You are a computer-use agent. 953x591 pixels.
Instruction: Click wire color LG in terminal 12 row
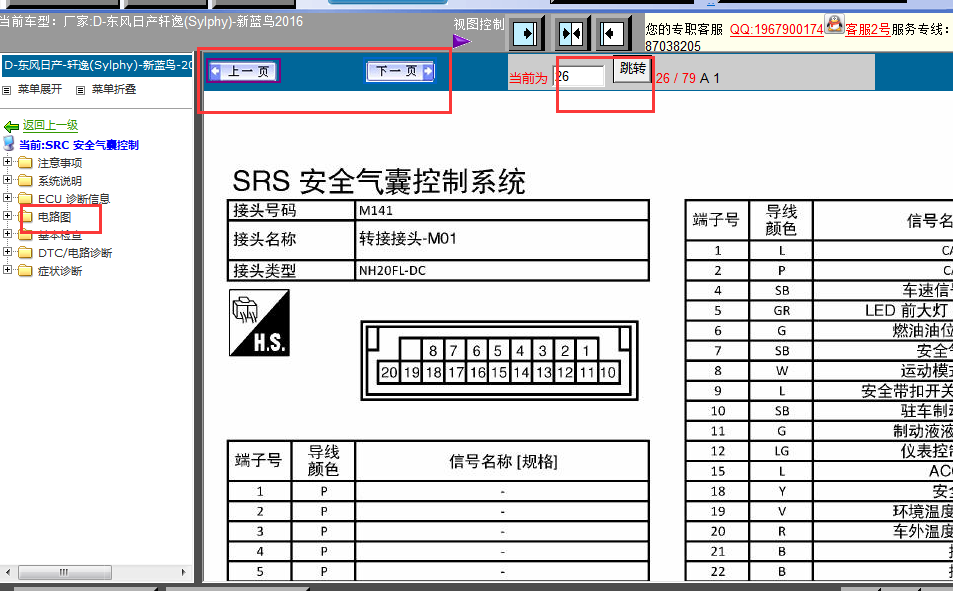tap(782, 451)
